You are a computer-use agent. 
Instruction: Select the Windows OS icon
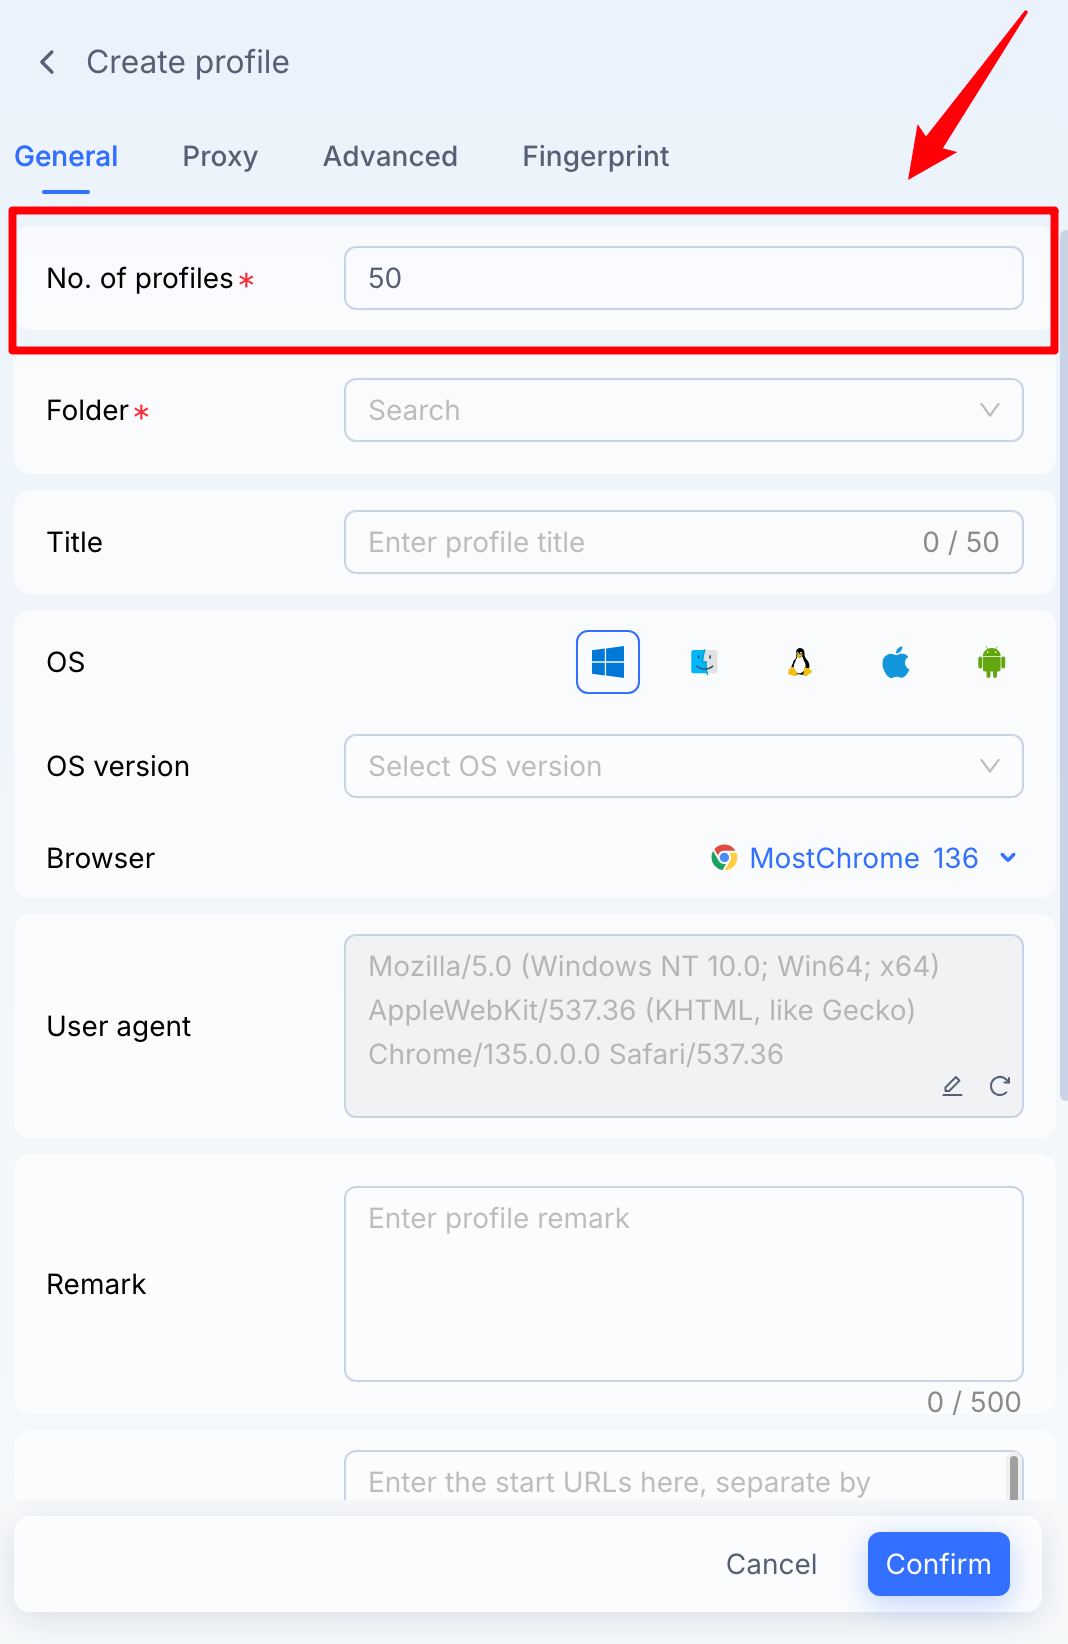[608, 662]
